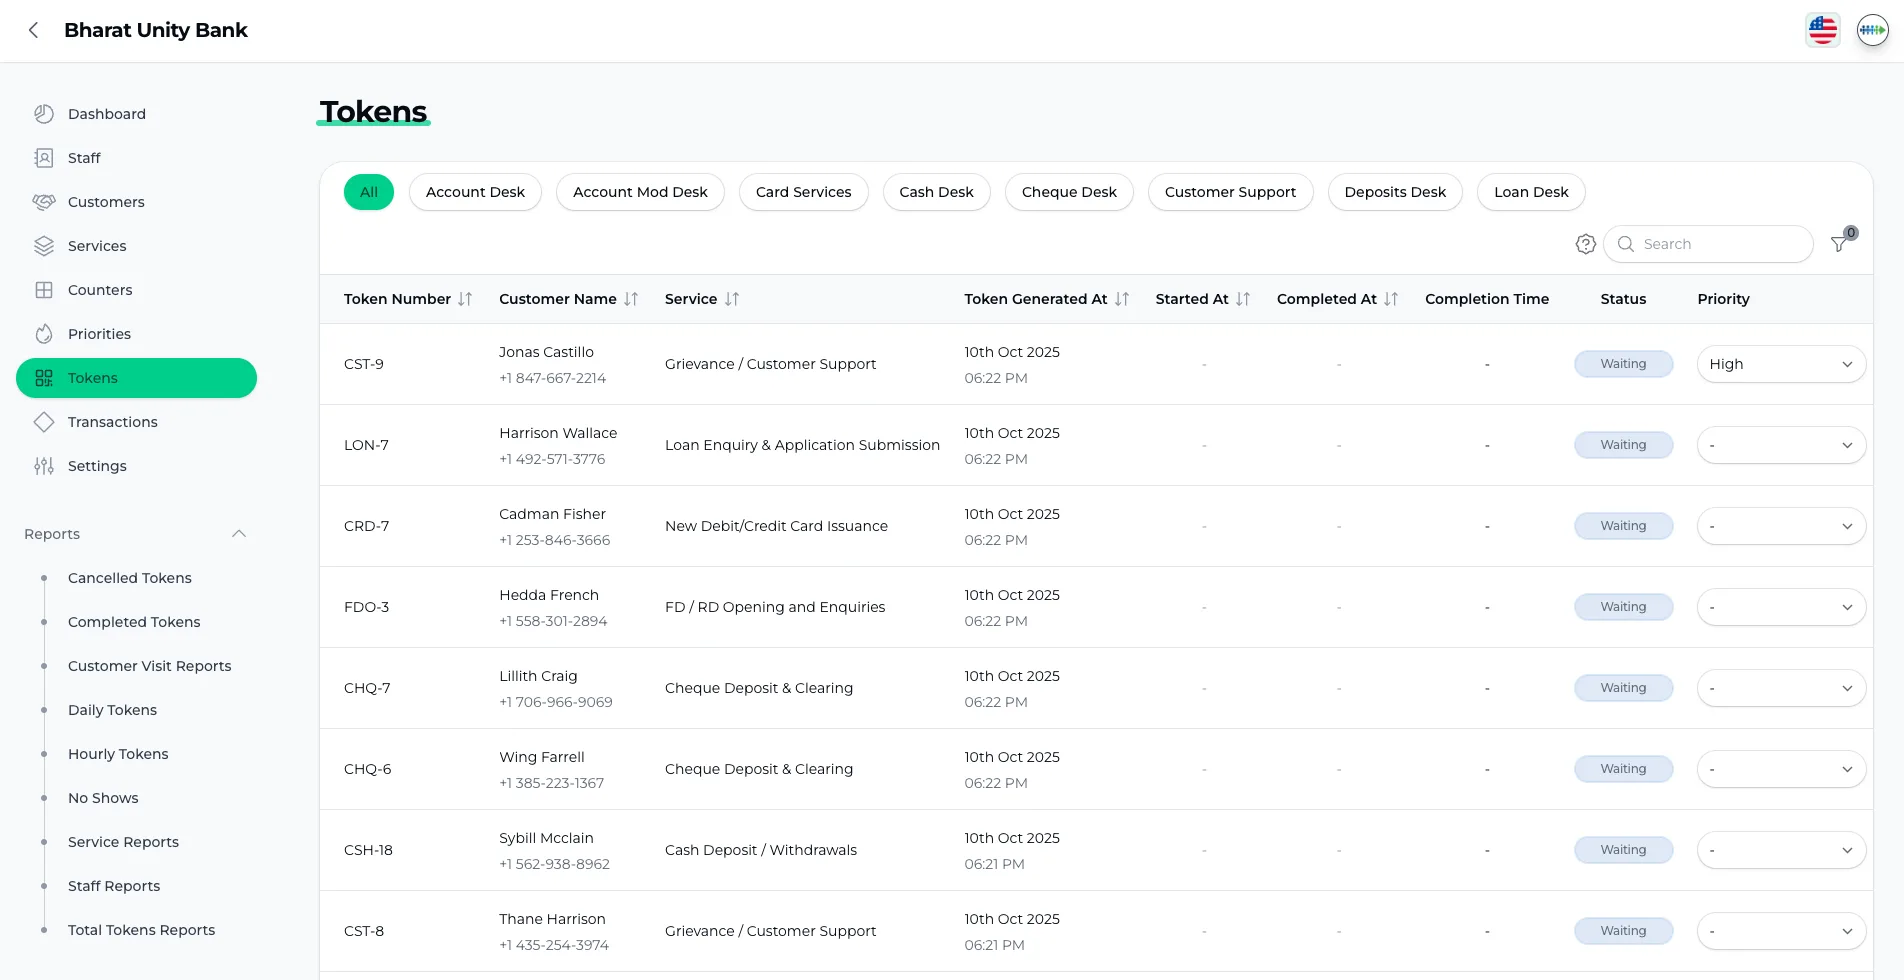
Task: Go to Dashboard in sidebar
Action: pos(107,114)
